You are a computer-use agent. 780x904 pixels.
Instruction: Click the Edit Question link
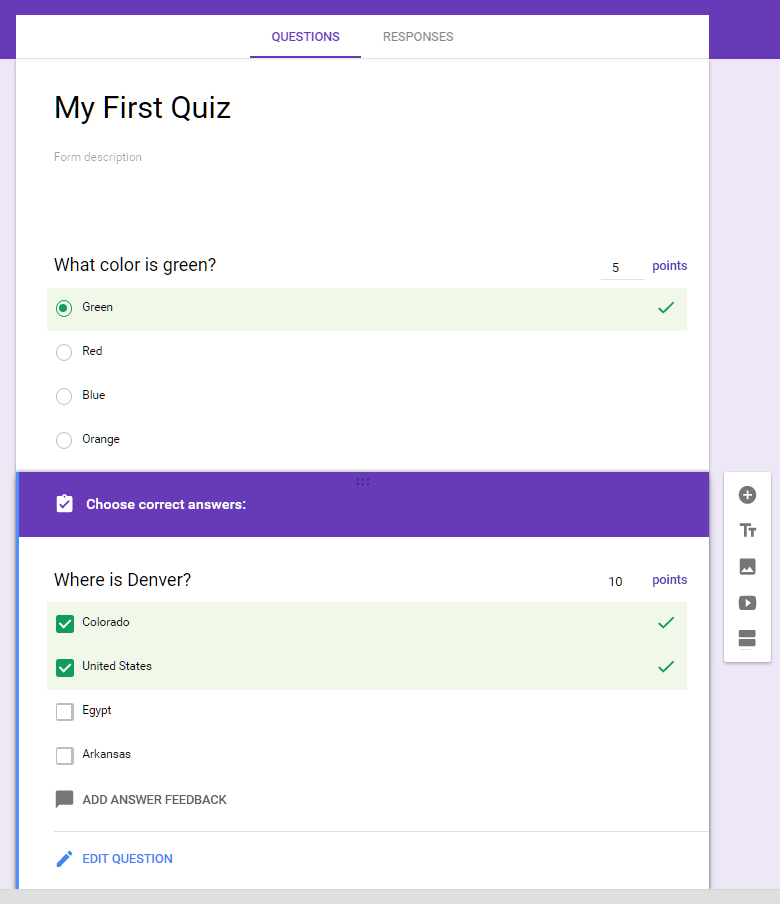point(127,859)
